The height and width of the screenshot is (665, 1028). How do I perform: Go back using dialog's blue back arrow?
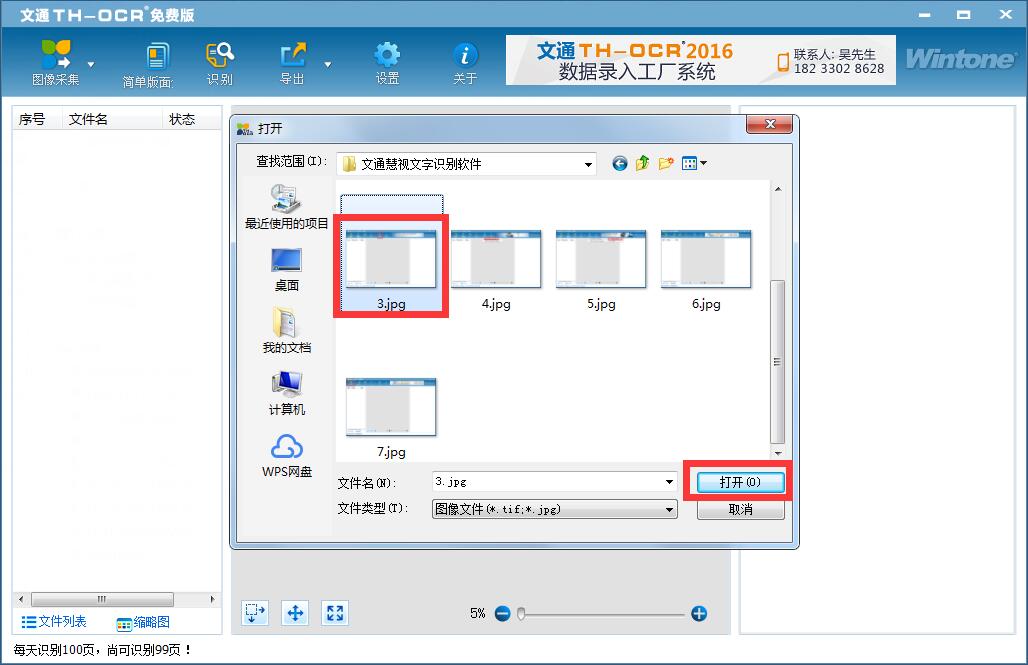pyautogui.click(x=620, y=163)
